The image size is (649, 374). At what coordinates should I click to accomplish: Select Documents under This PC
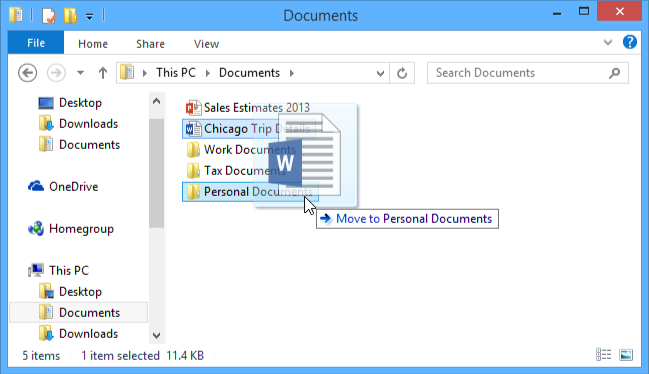coord(79,313)
